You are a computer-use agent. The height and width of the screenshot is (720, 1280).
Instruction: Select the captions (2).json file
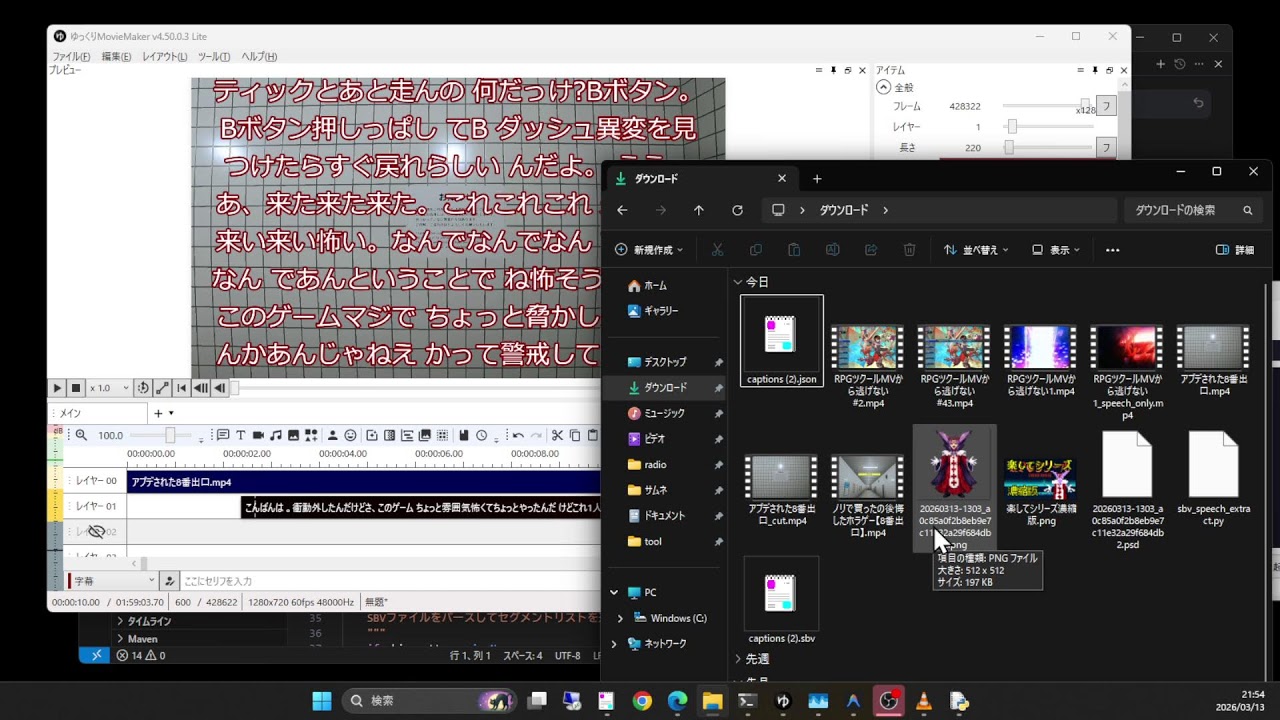781,340
